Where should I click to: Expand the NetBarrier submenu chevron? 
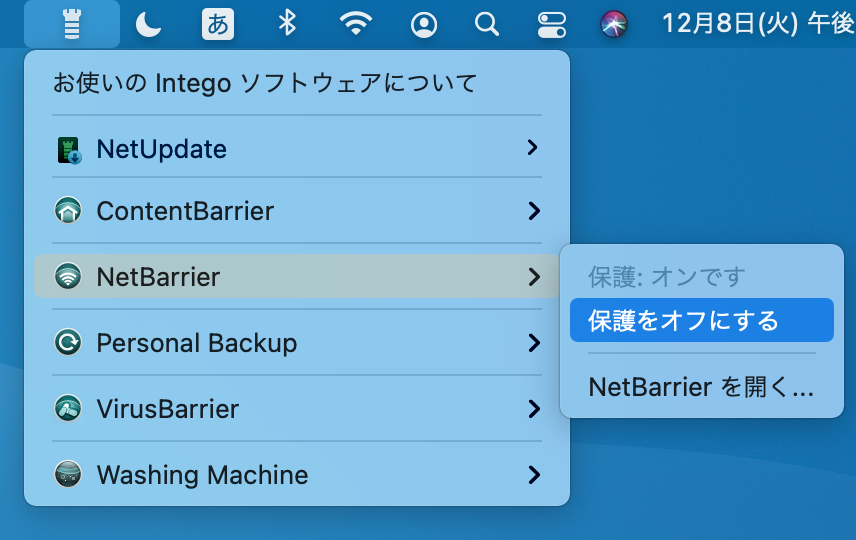click(x=533, y=277)
